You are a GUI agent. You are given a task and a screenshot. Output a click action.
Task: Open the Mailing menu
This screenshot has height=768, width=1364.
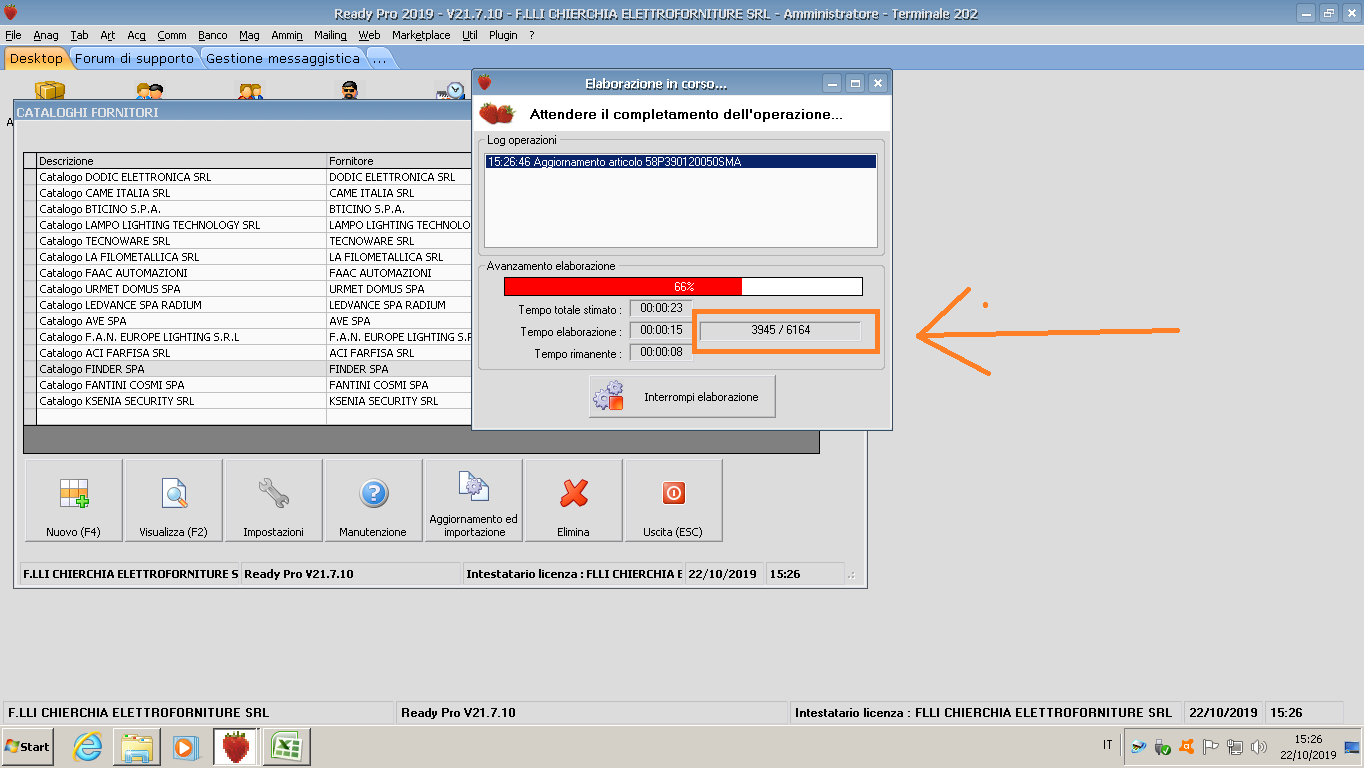click(330, 35)
